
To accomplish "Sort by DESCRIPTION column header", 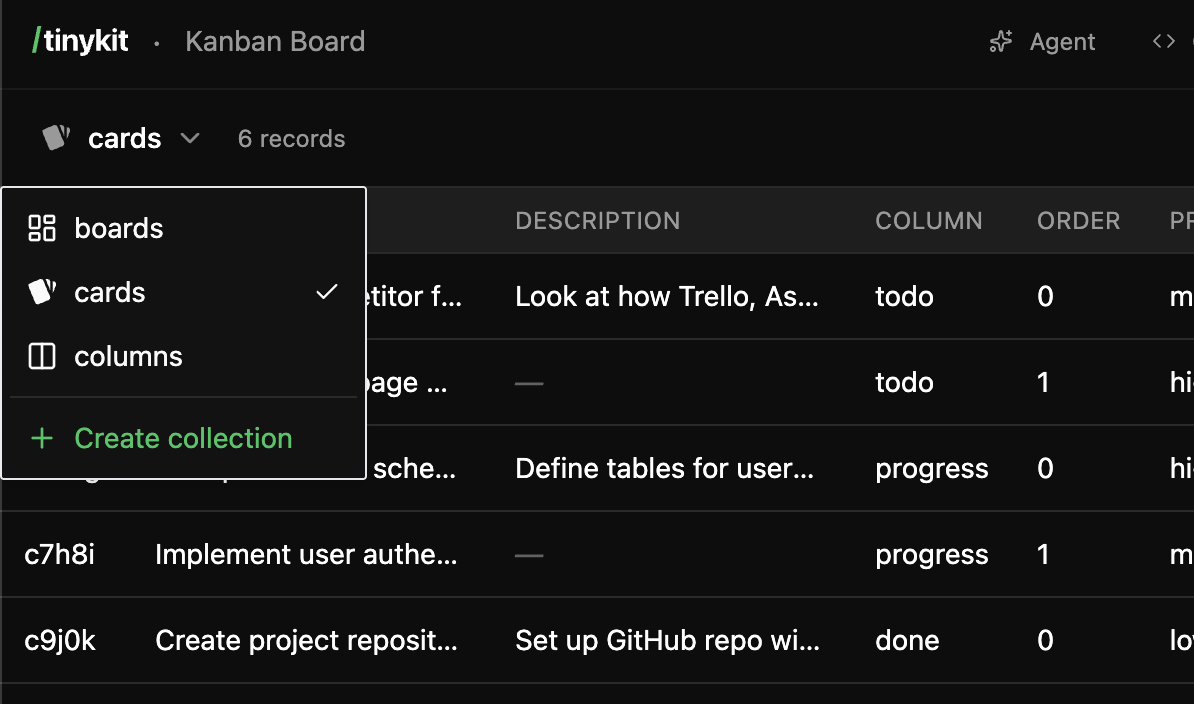I will pyautogui.click(x=598, y=221).
